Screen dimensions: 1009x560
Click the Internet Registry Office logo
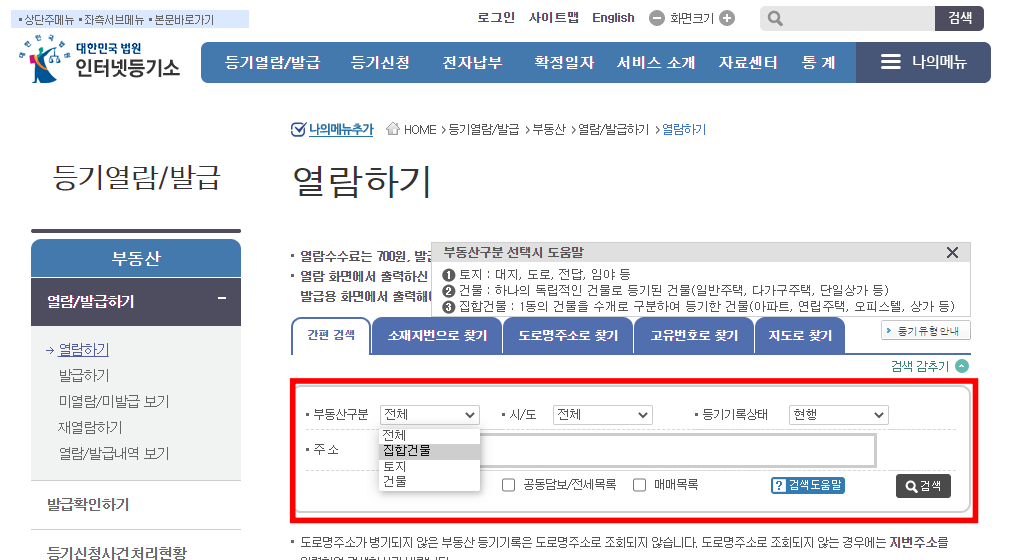pyautogui.click(x=100, y=59)
